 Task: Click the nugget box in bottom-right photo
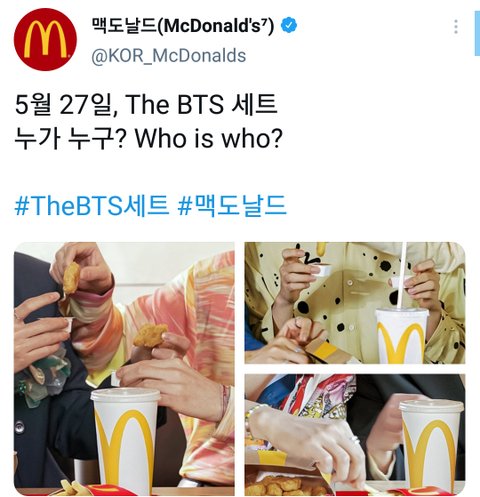click(282, 485)
